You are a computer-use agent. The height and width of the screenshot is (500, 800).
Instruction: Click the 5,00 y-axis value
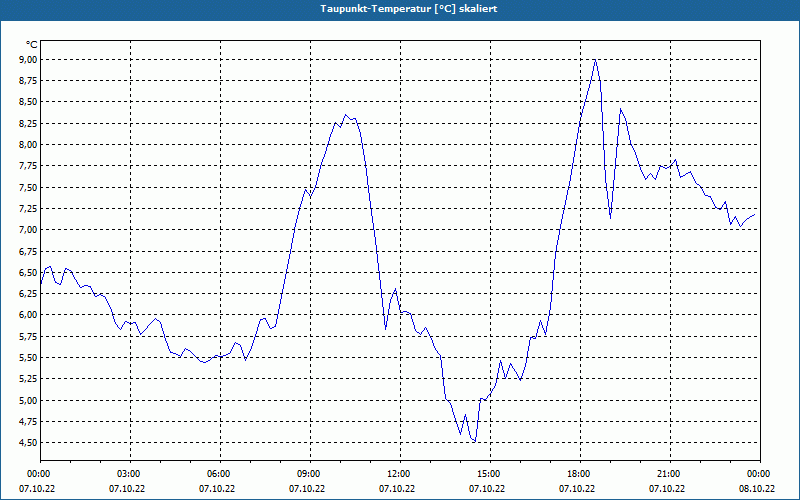[28, 400]
